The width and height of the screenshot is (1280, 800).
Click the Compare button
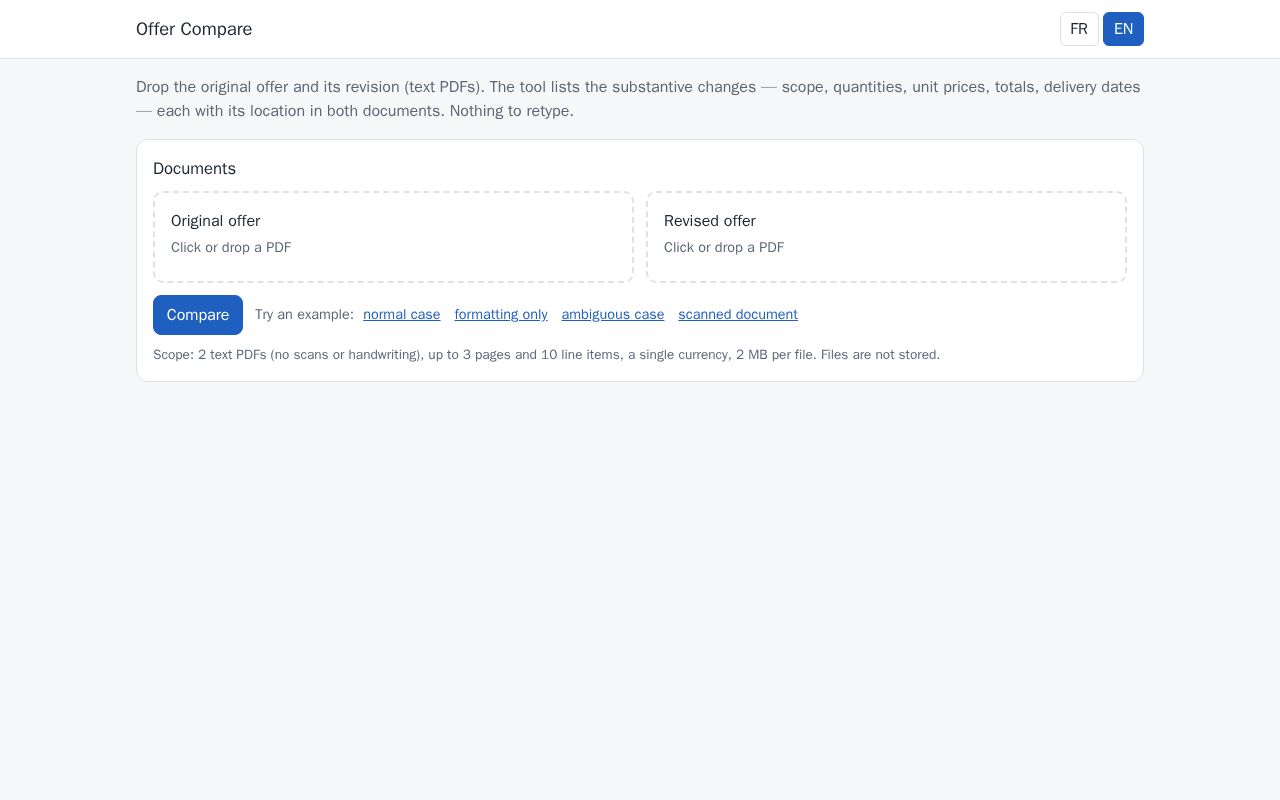click(x=198, y=315)
